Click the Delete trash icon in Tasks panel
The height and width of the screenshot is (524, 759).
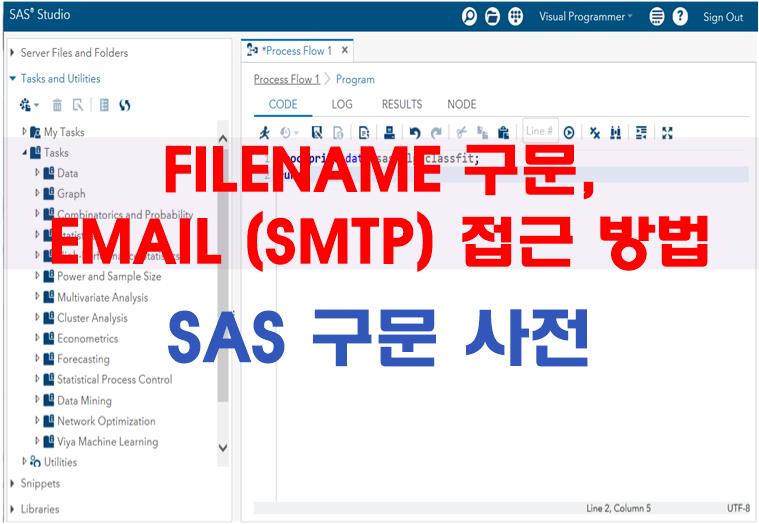57,105
